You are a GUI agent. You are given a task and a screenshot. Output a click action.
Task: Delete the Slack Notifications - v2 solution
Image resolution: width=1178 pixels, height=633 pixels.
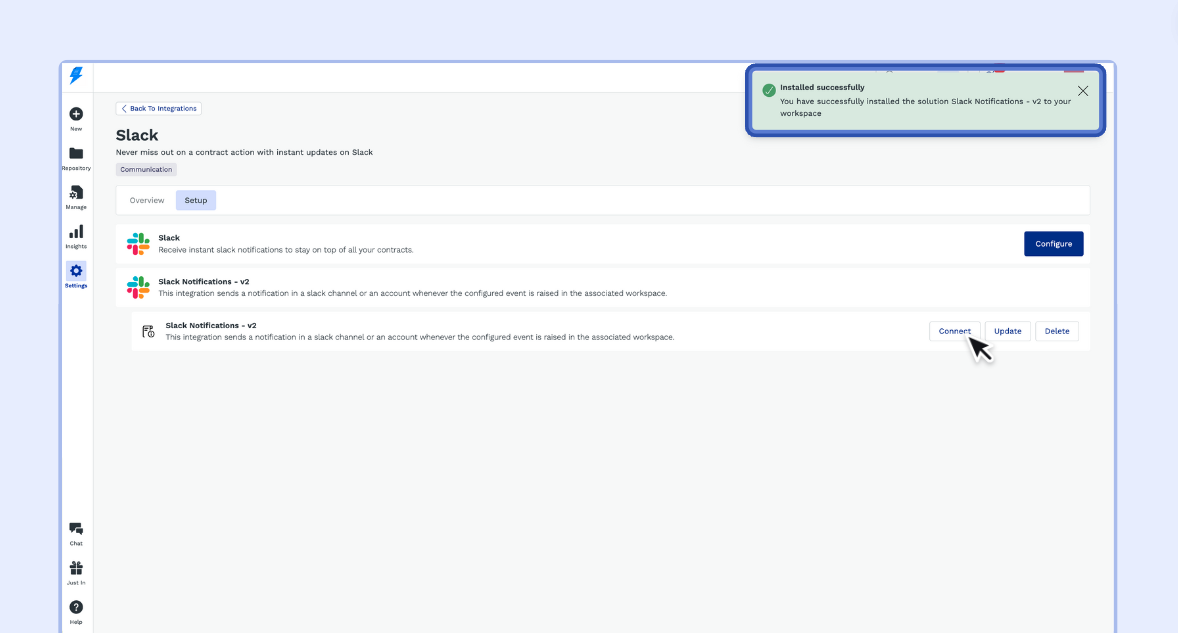point(1056,331)
